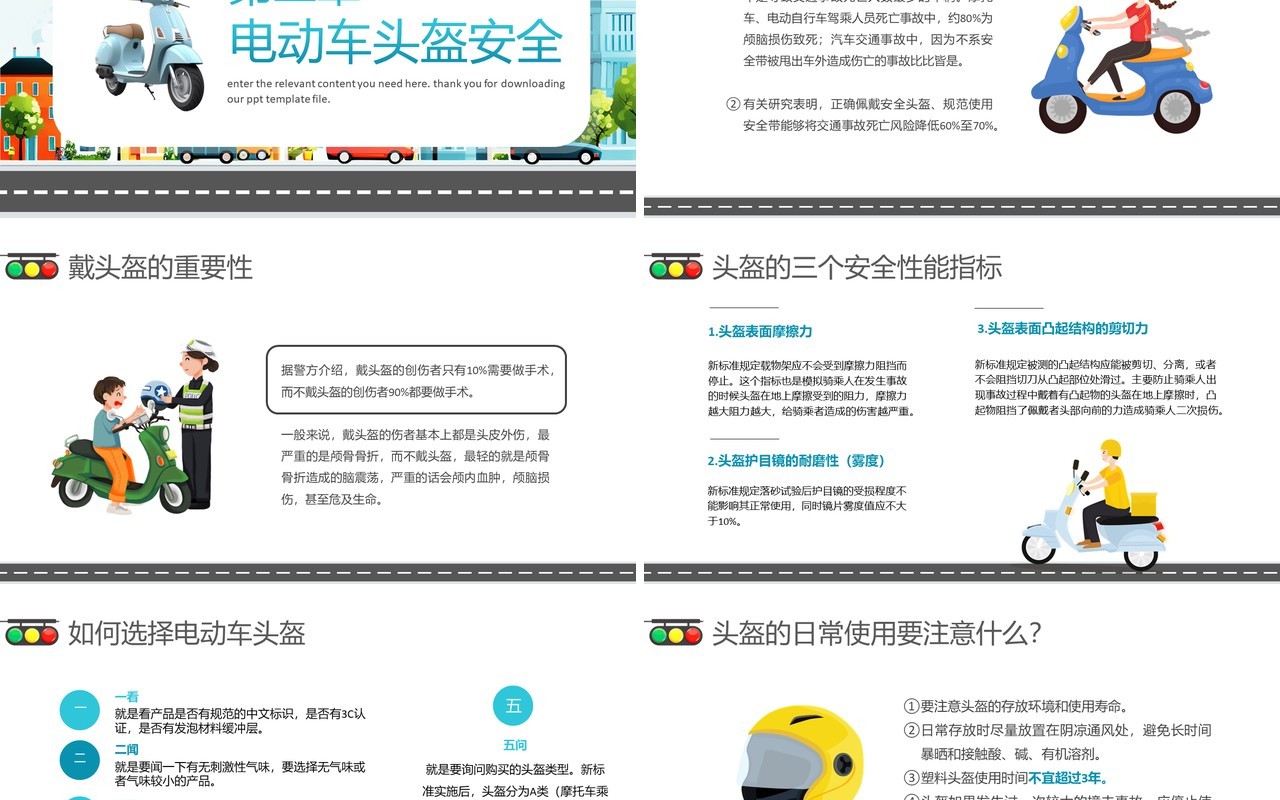Select the heading 头盔的日常使用要注意什么？
This screenshot has width=1280, height=800.
[x=878, y=633]
